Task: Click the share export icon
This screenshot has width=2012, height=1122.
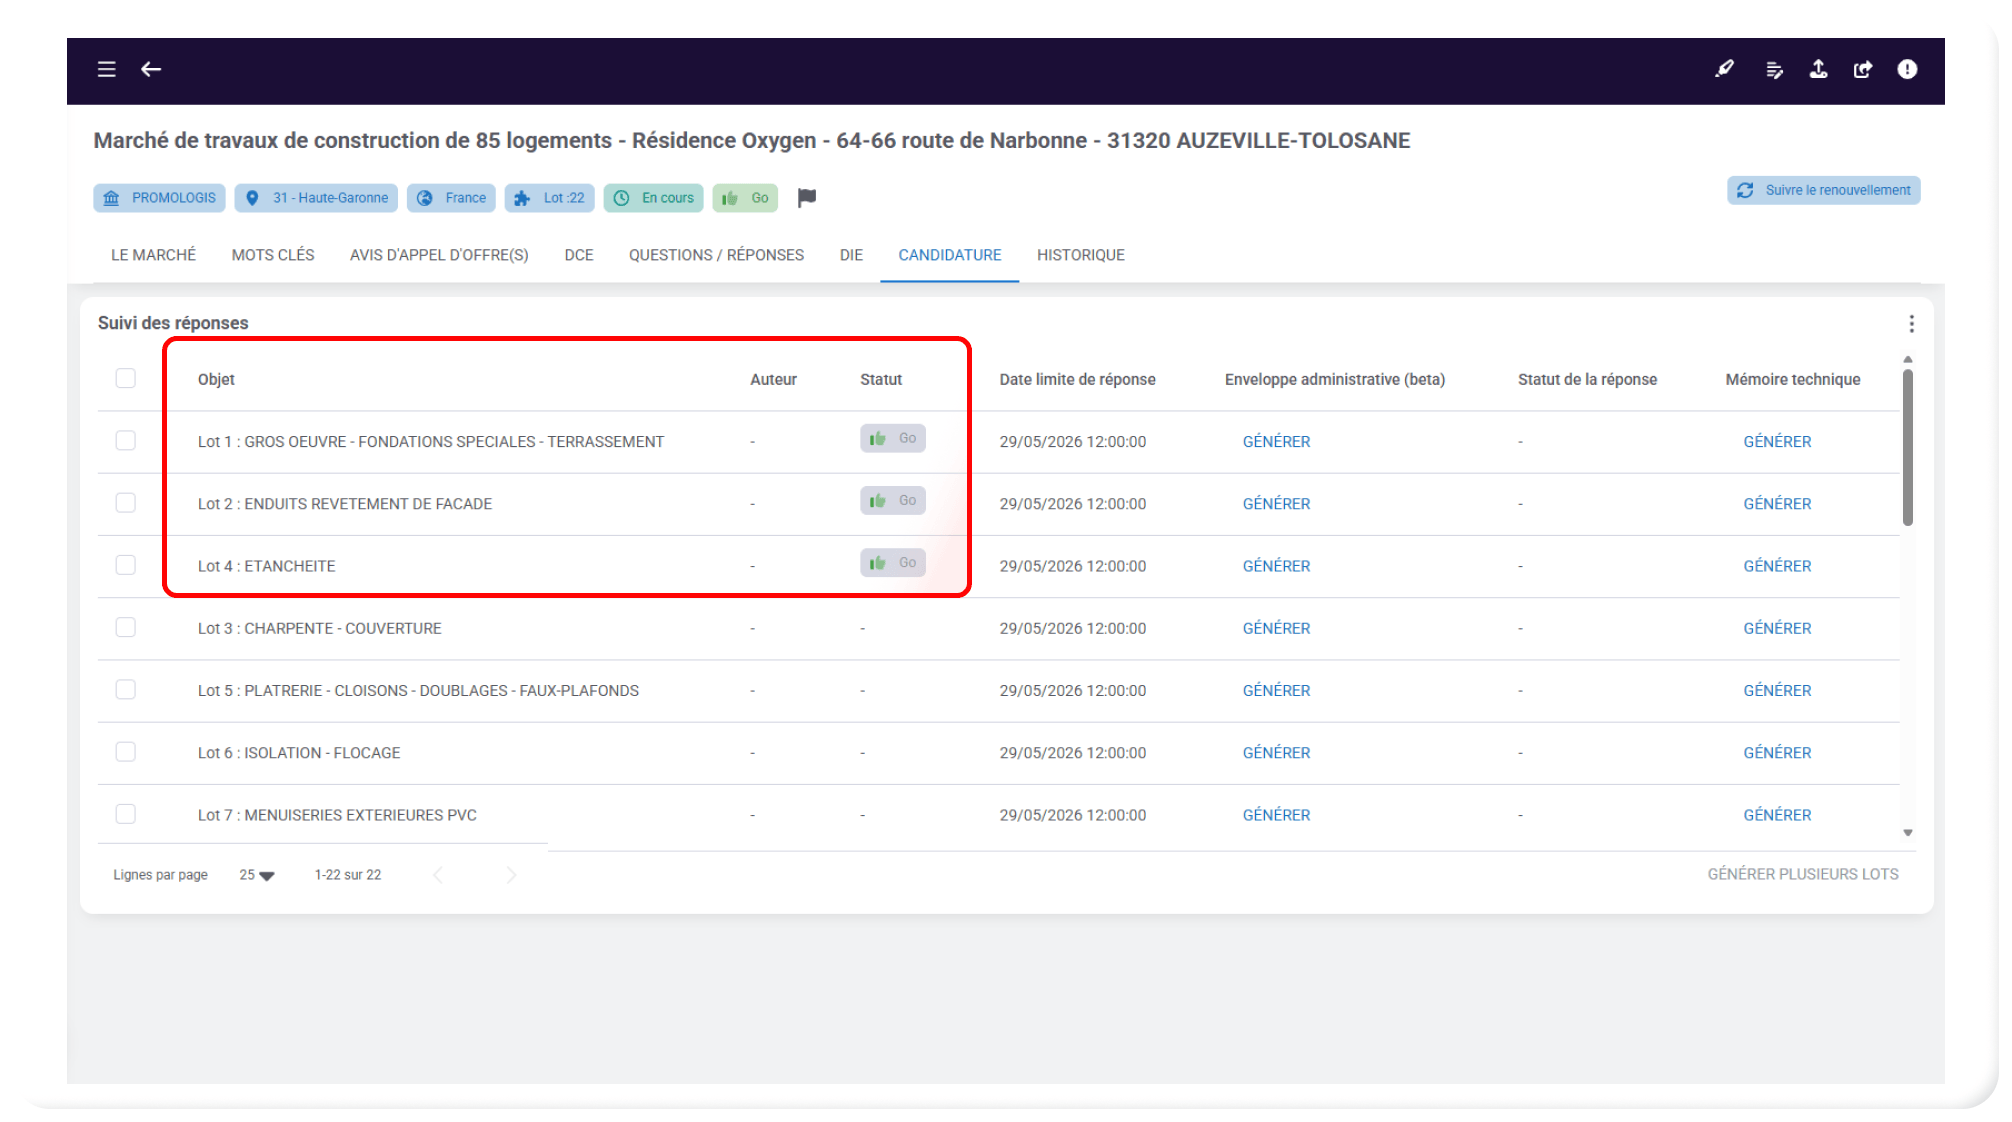Action: point(1863,69)
